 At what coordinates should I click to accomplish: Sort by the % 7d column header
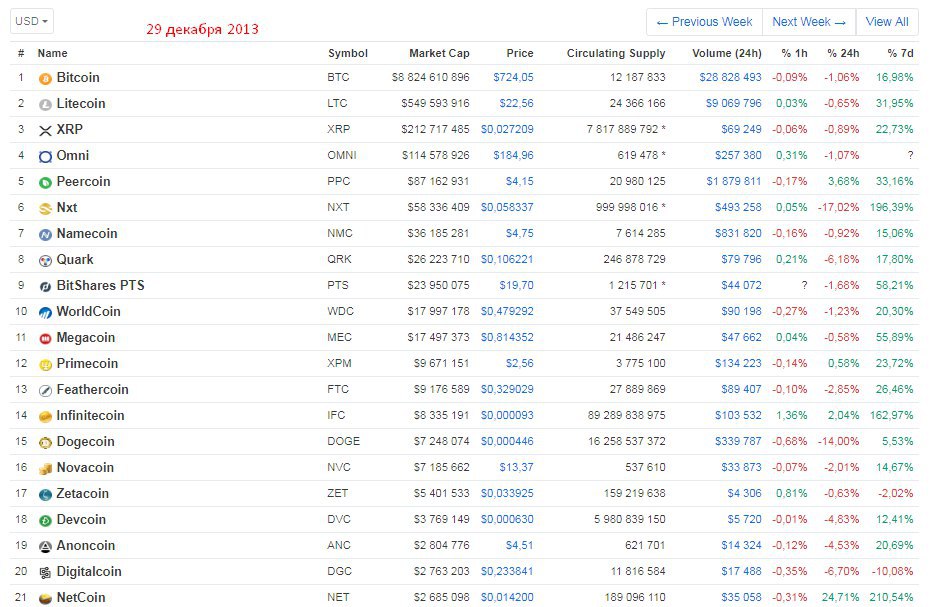[900, 53]
